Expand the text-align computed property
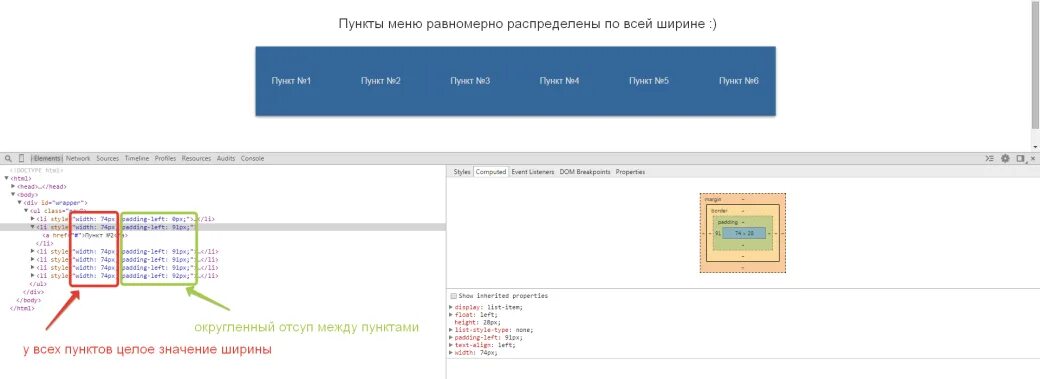 coord(452,345)
